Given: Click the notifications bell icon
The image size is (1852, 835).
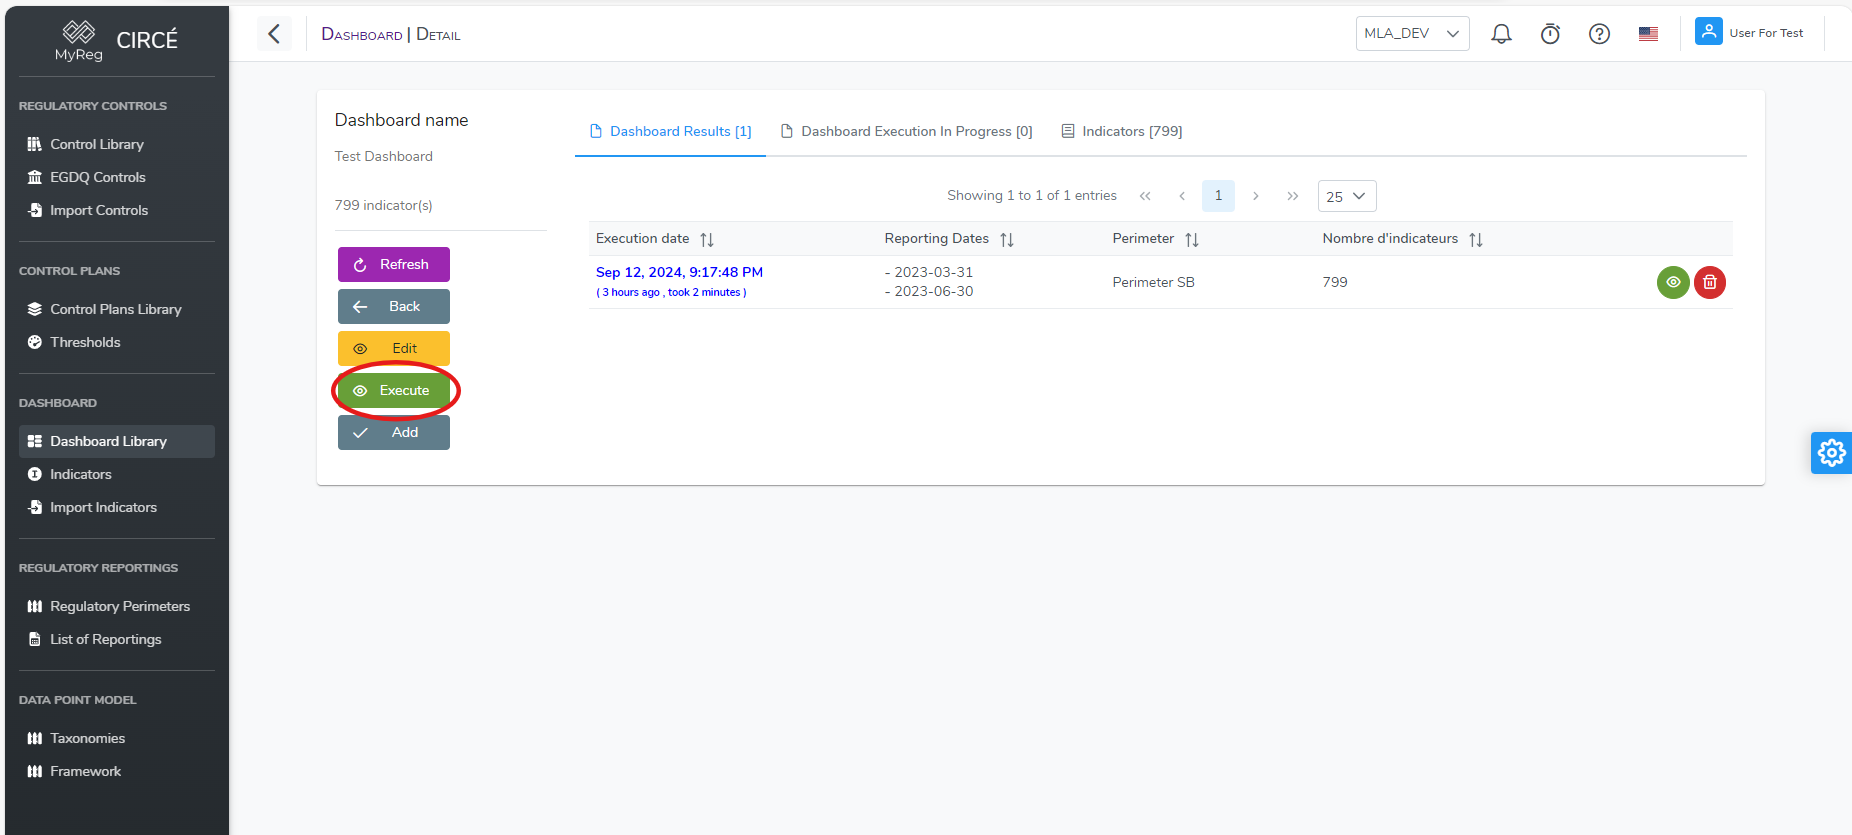Looking at the screenshot, I should [x=1501, y=34].
